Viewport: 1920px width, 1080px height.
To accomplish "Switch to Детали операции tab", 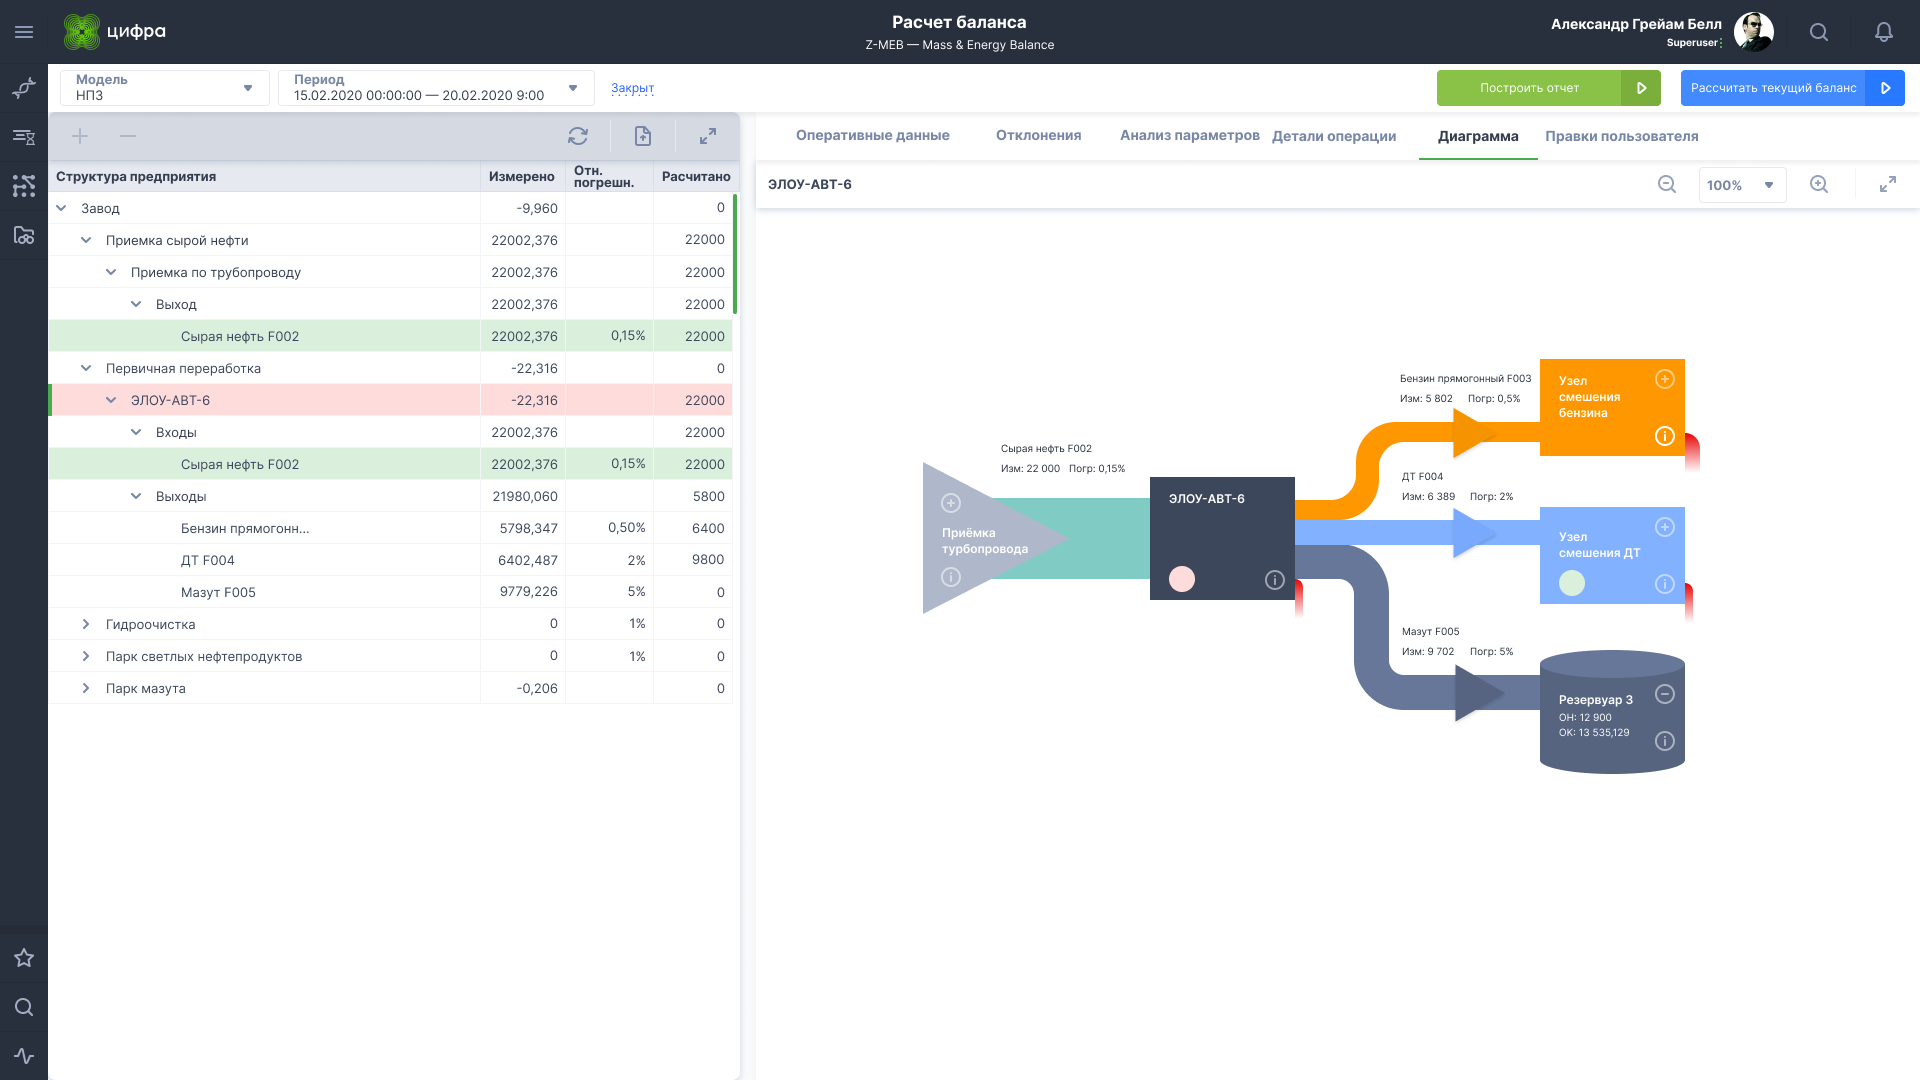I will point(1335,136).
